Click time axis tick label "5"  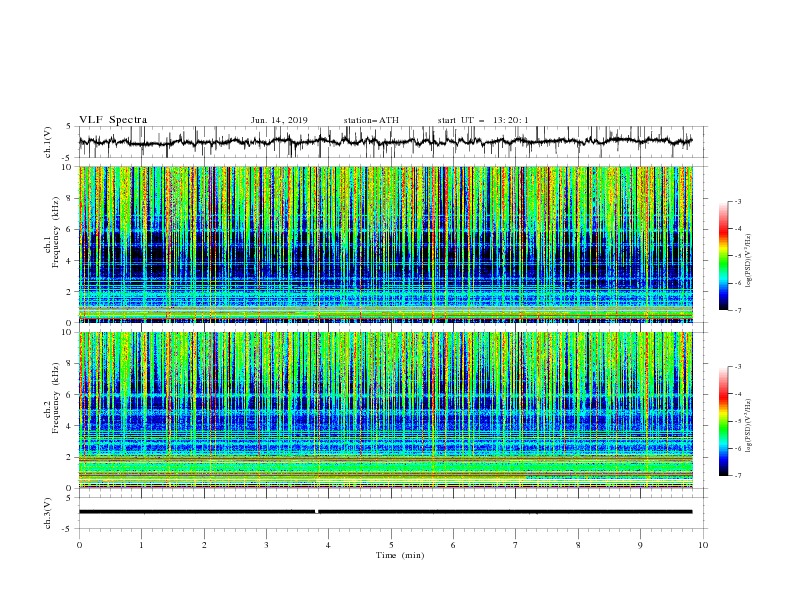(391, 545)
